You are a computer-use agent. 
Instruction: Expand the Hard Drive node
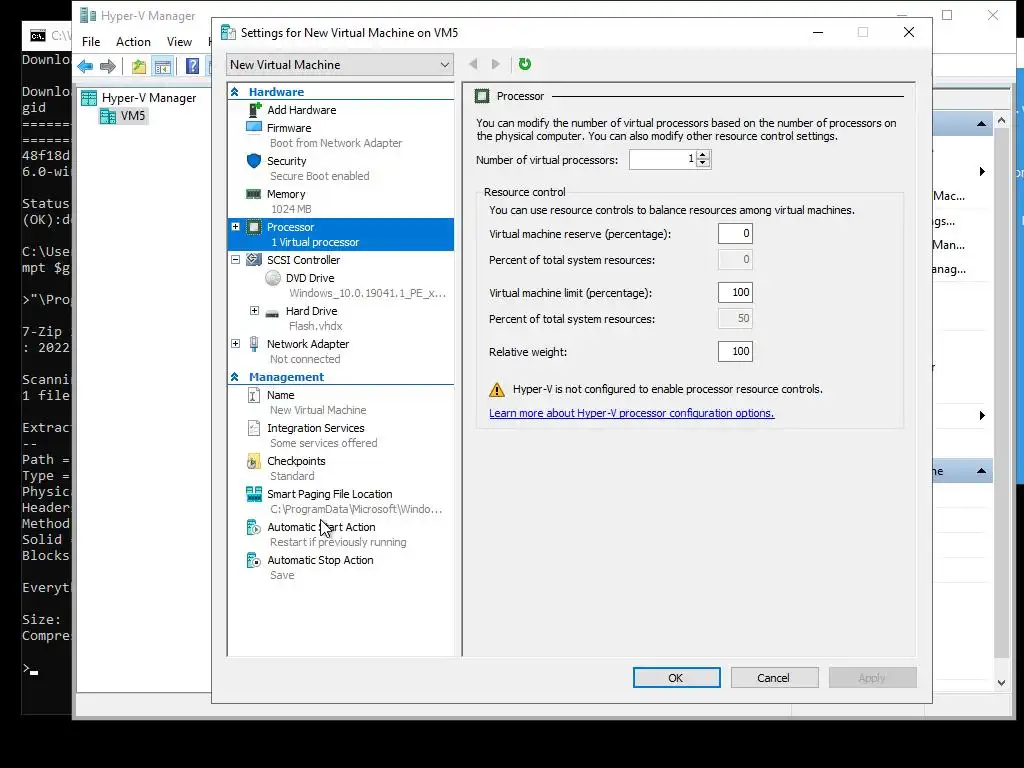point(254,310)
